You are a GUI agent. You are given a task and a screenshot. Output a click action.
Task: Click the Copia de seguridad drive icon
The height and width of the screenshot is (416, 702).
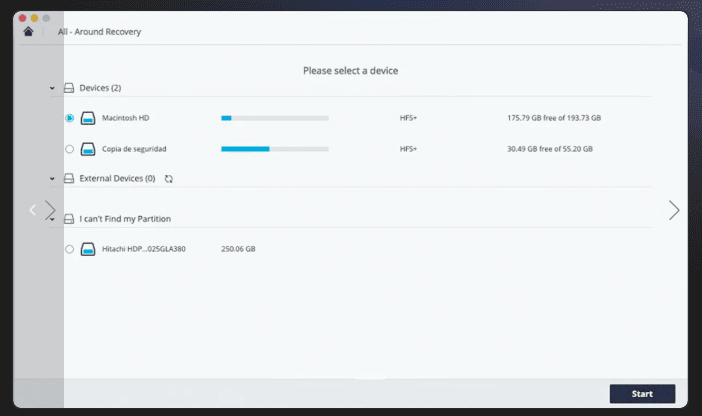coord(88,149)
